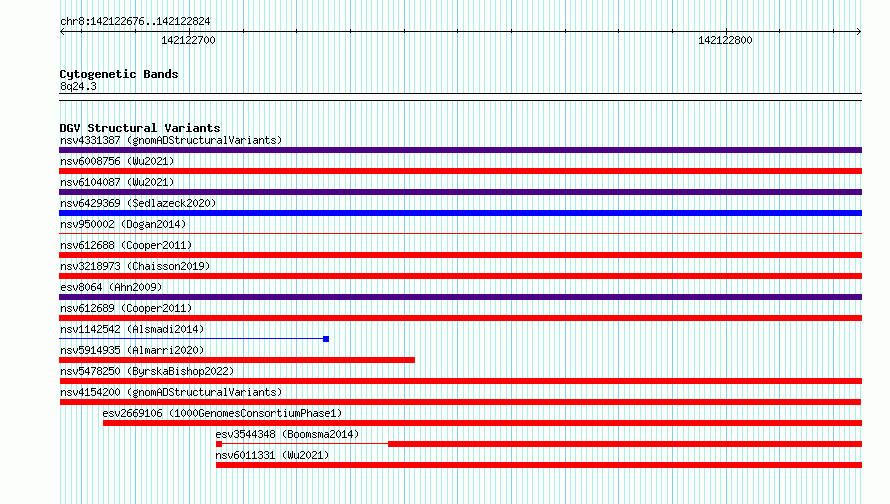
Task: Open variant nsv6104087 (Wu2021) label
Action: (x=117, y=182)
